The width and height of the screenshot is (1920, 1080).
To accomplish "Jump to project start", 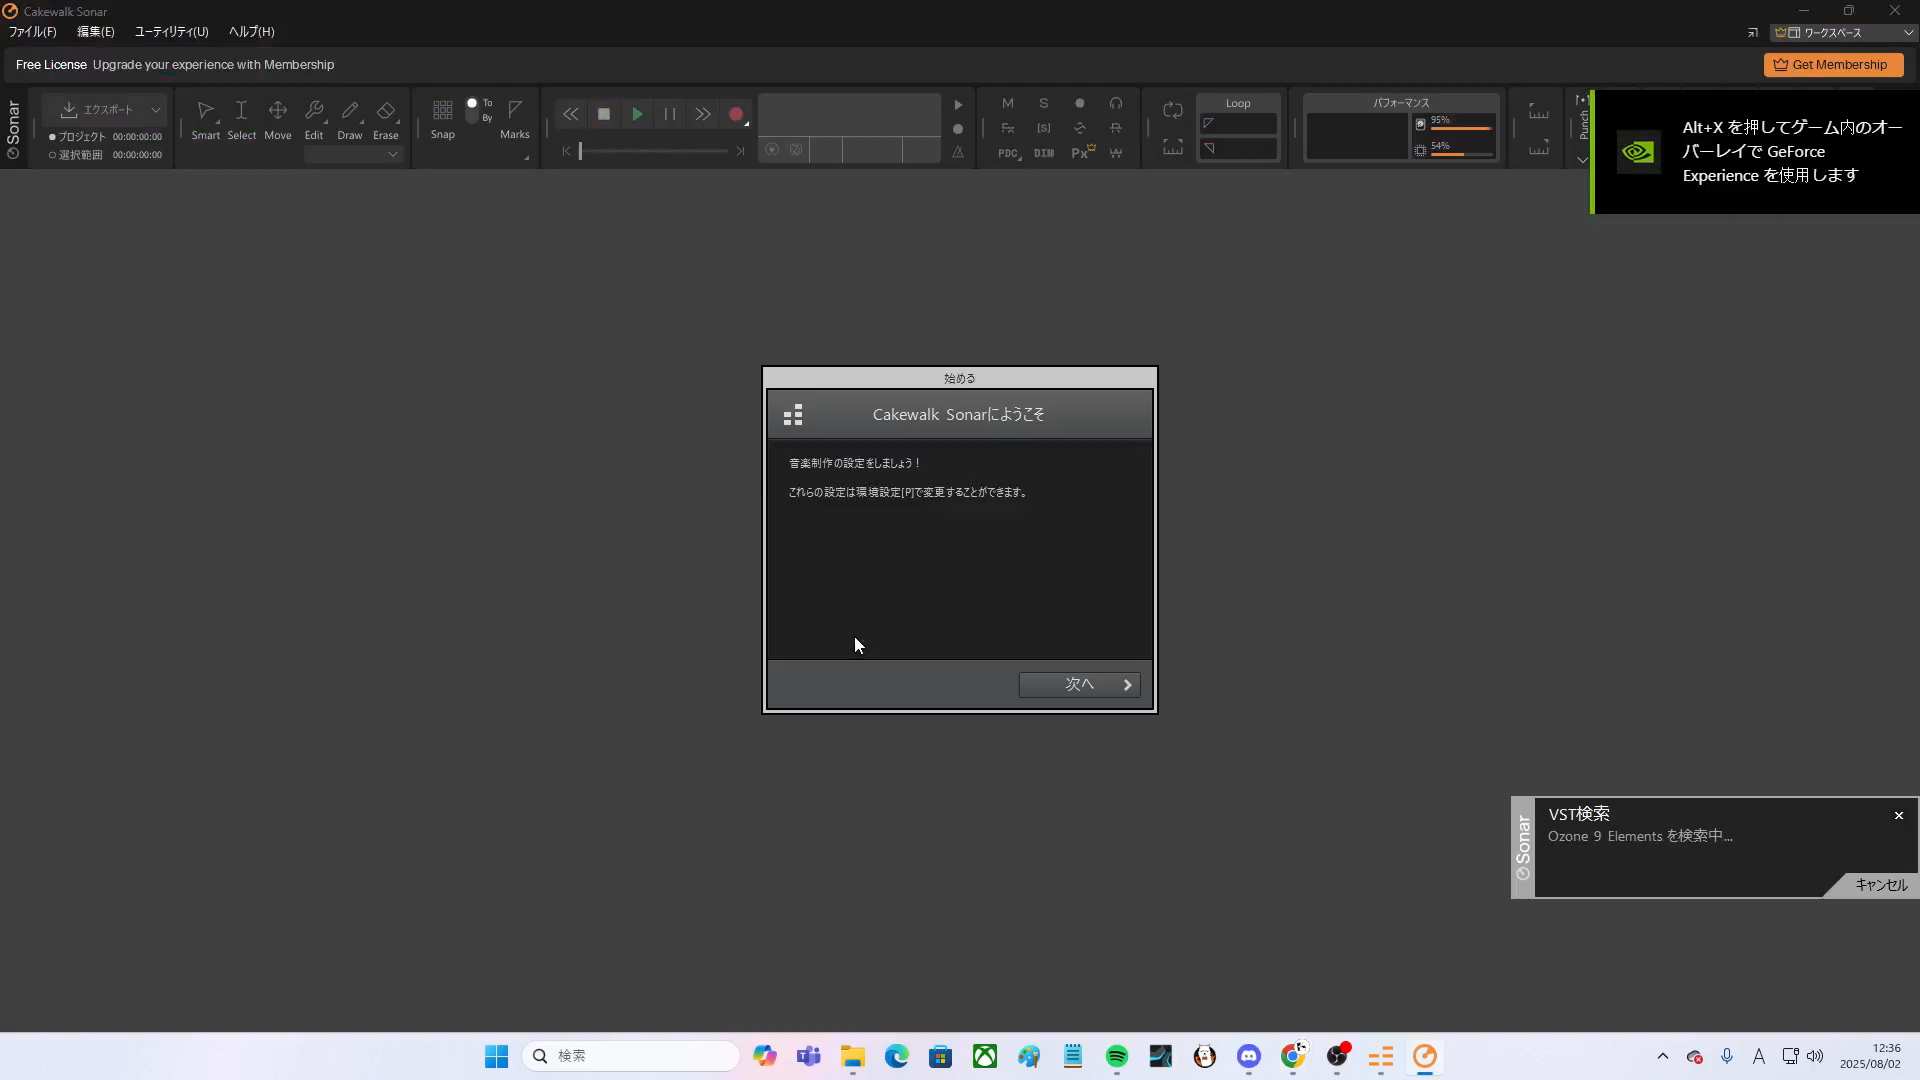I will (566, 151).
